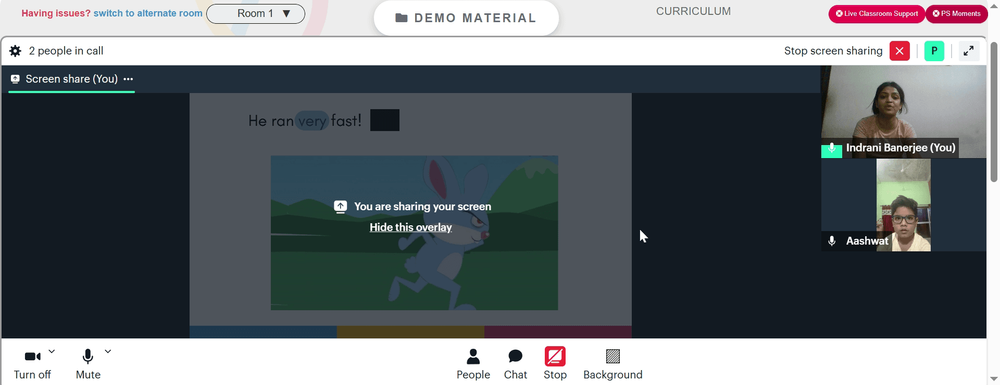Click switch to alternate room link
1000x385 pixels.
[148, 13]
